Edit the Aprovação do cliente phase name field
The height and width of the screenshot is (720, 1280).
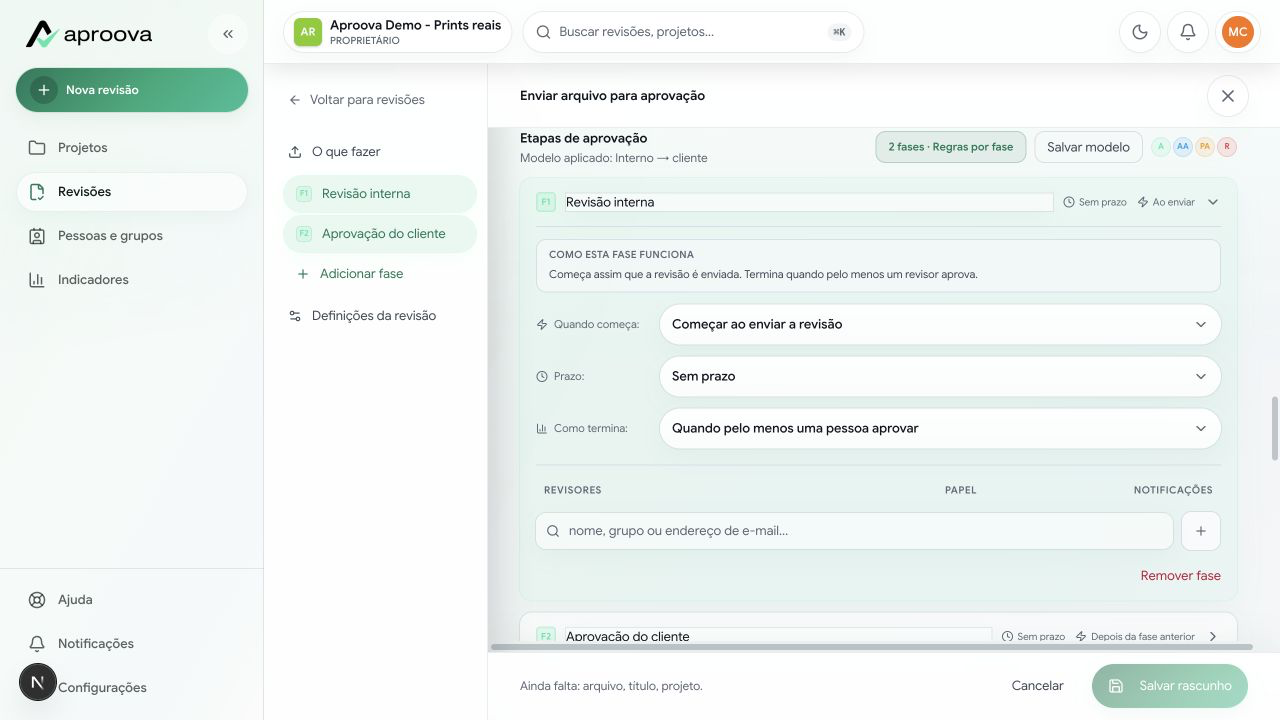click(x=778, y=636)
